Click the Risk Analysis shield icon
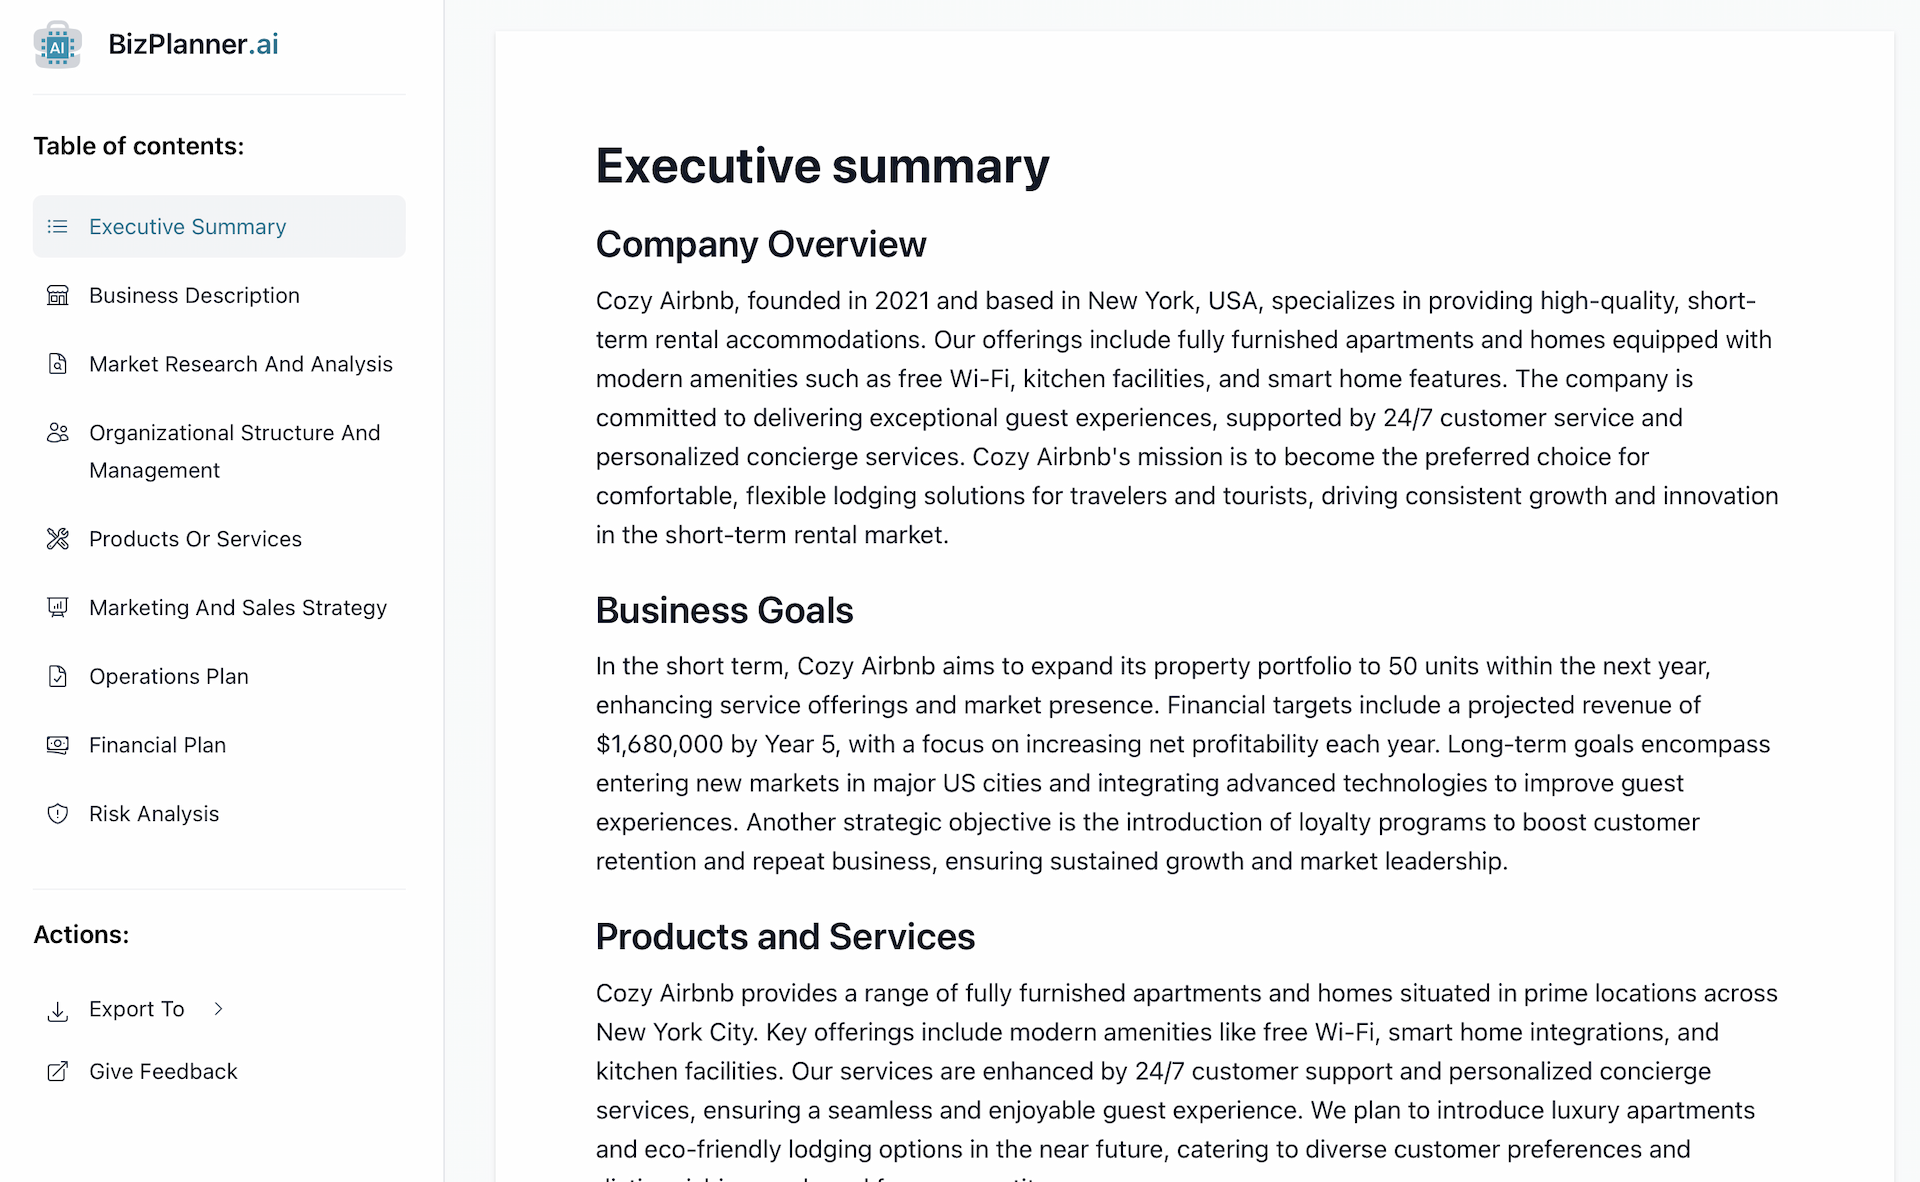This screenshot has height=1182, width=1920. [58, 814]
